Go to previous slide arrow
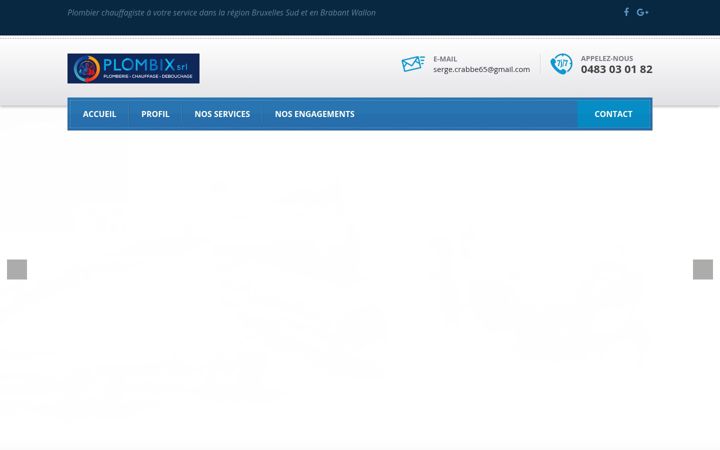Image resolution: width=720 pixels, height=450 pixels. click(x=17, y=270)
